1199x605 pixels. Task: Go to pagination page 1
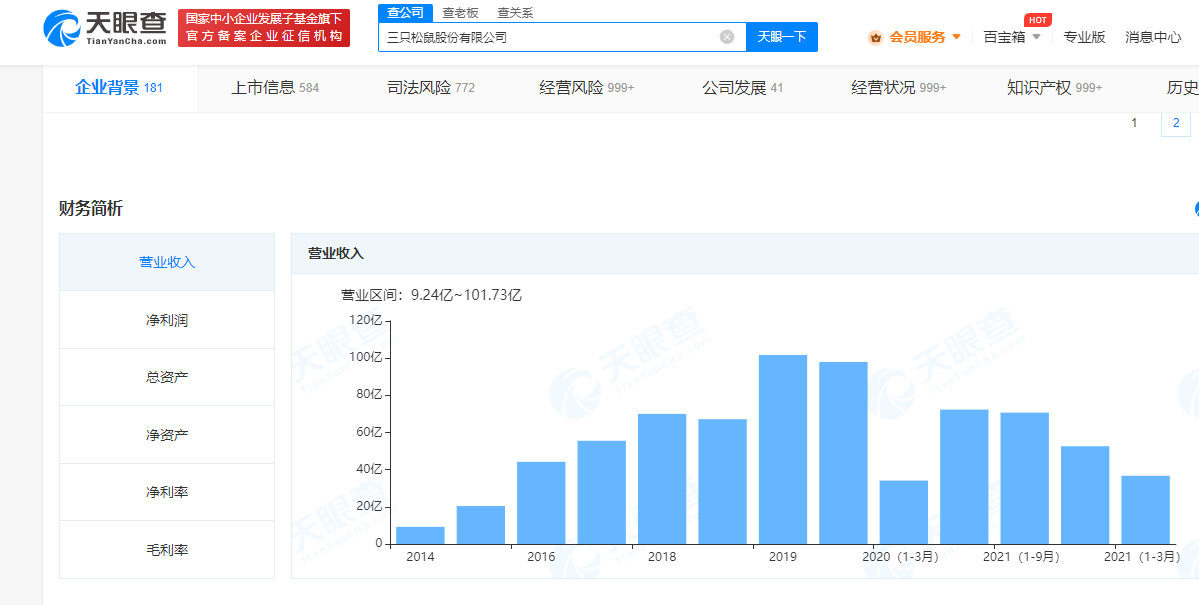pyautogui.click(x=1134, y=123)
